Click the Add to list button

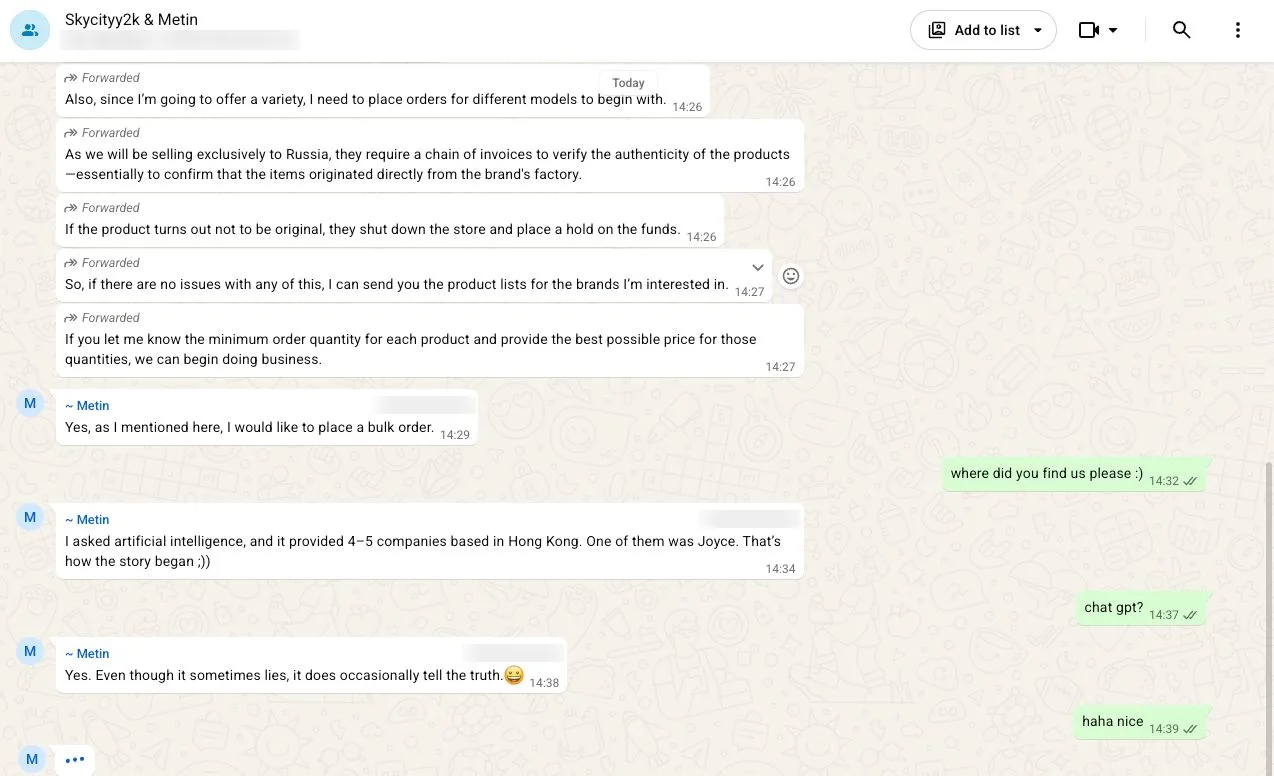[983, 30]
